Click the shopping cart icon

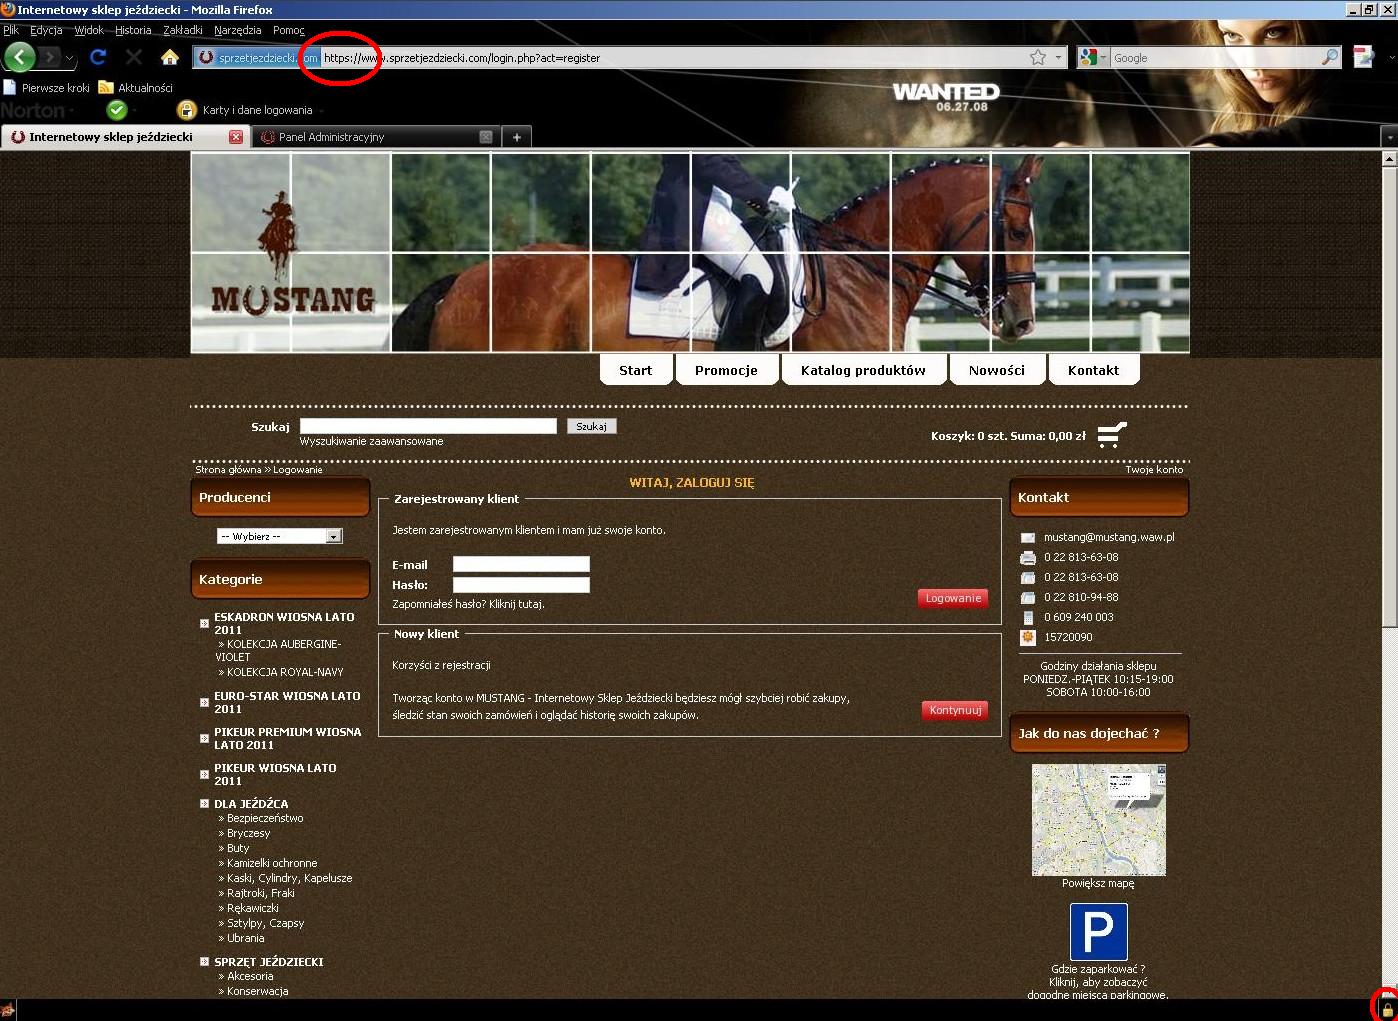[1112, 435]
